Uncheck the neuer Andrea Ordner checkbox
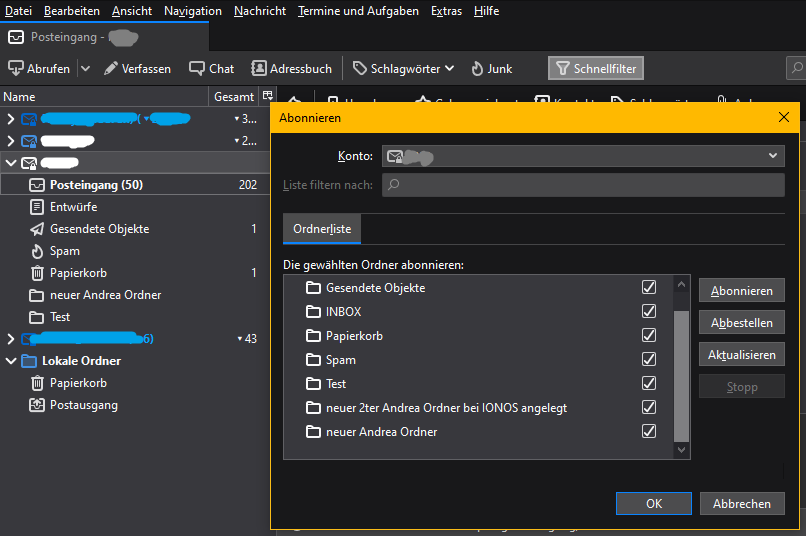The width and height of the screenshot is (806, 536). [649, 432]
